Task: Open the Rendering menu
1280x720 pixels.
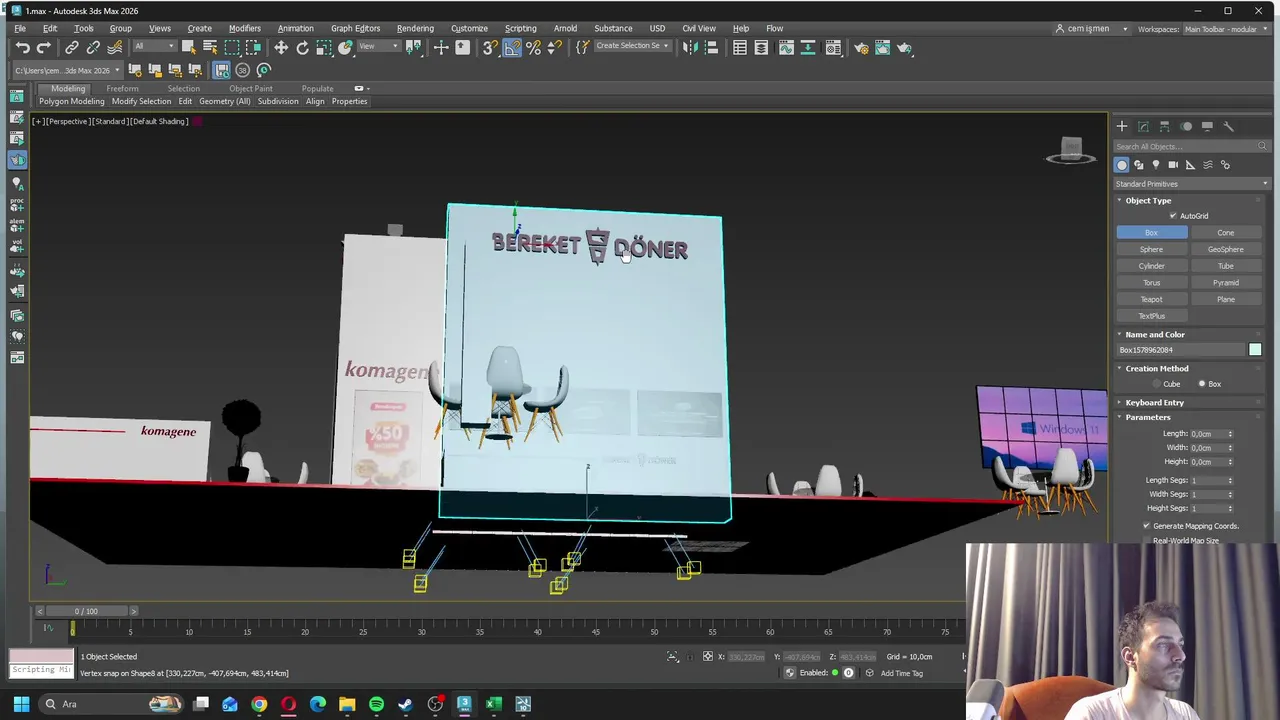Action: (415, 28)
